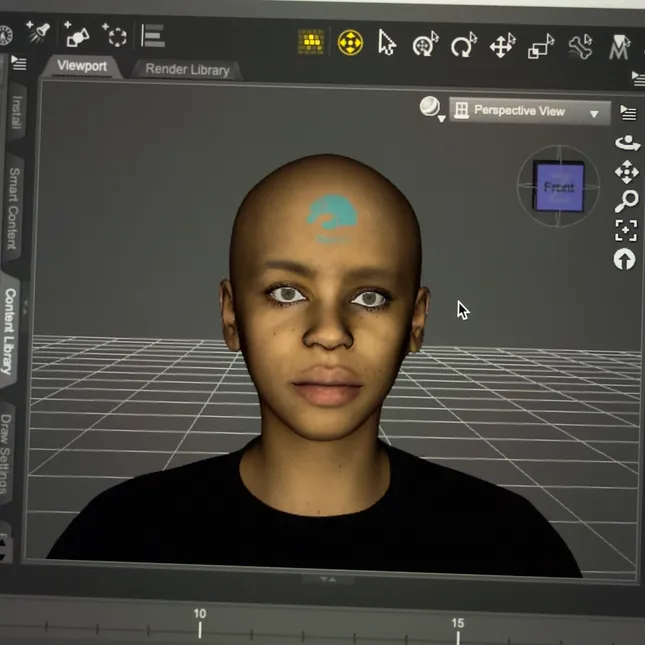Choose the Rotate tool in top toolbar
Viewport: 645px width, 645px height.
coord(464,45)
